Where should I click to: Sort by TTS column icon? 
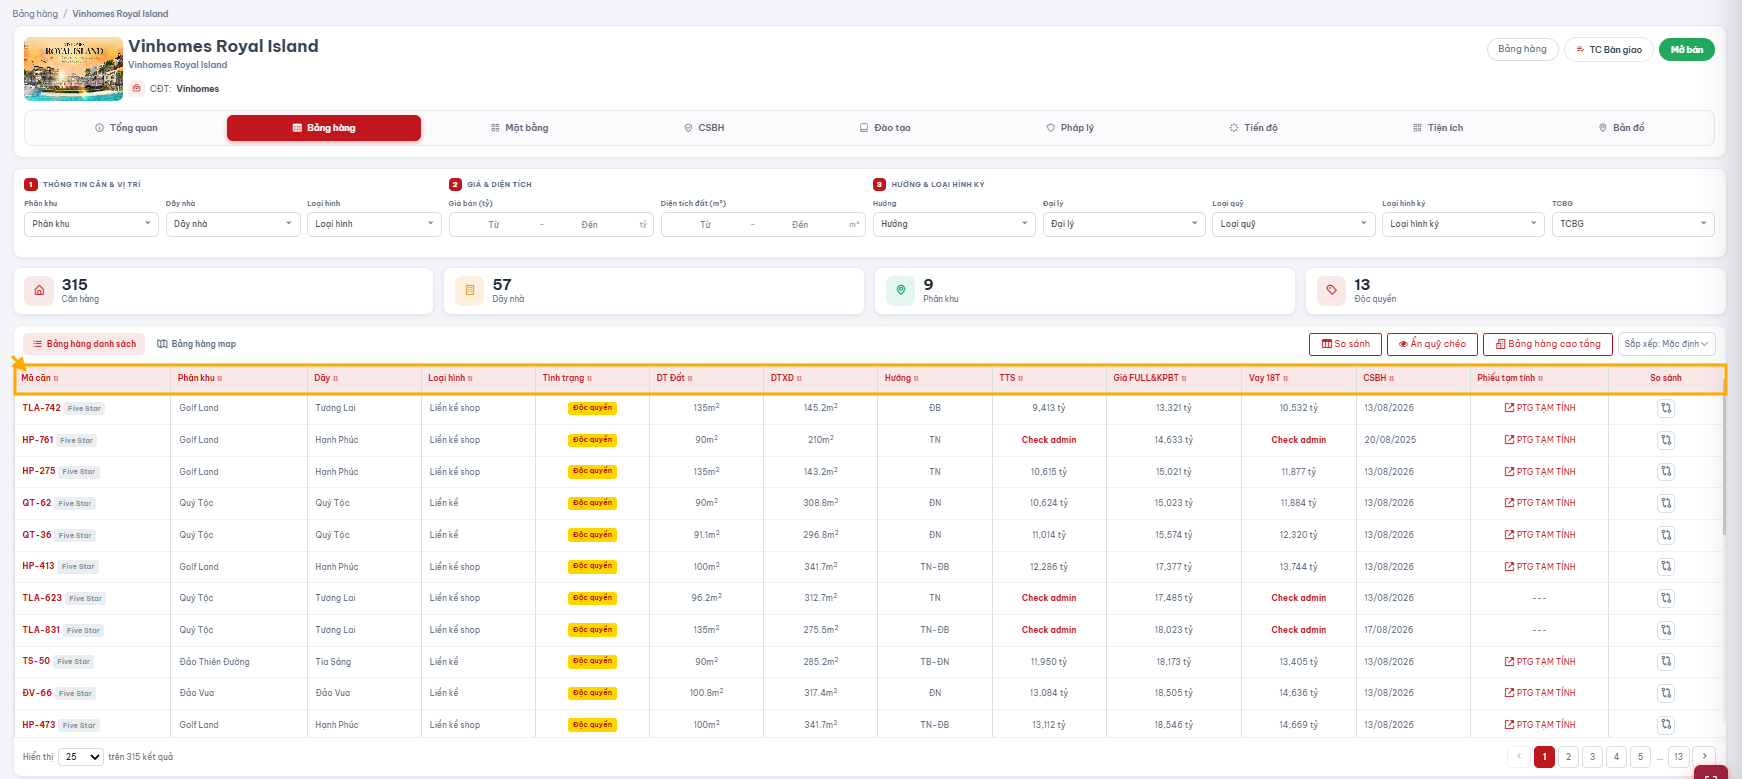[1020, 379]
